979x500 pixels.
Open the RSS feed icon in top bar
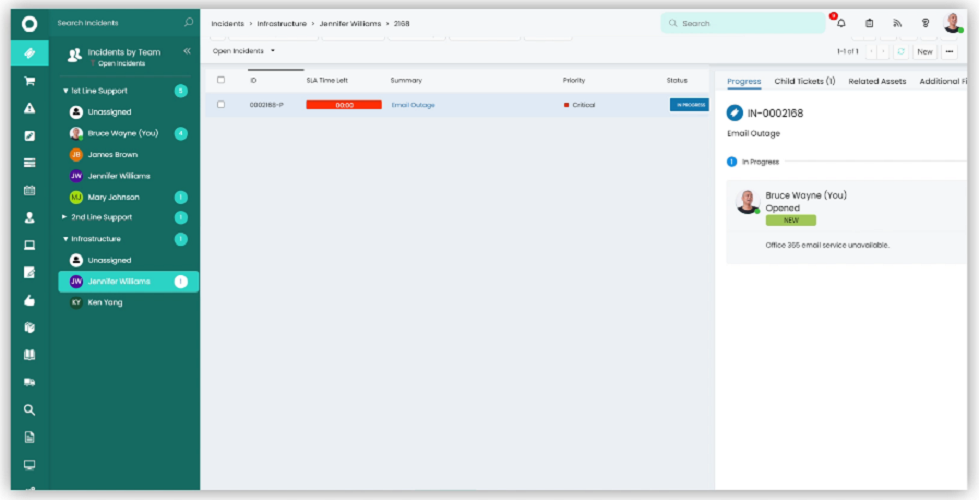(897, 23)
